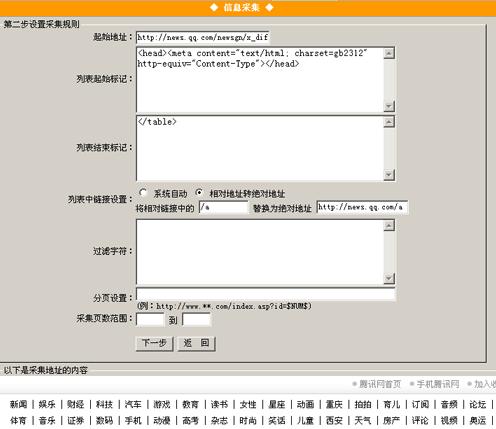The image size is (496, 429).
Task: Open the 评论 navigation link
Action: (420, 420)
